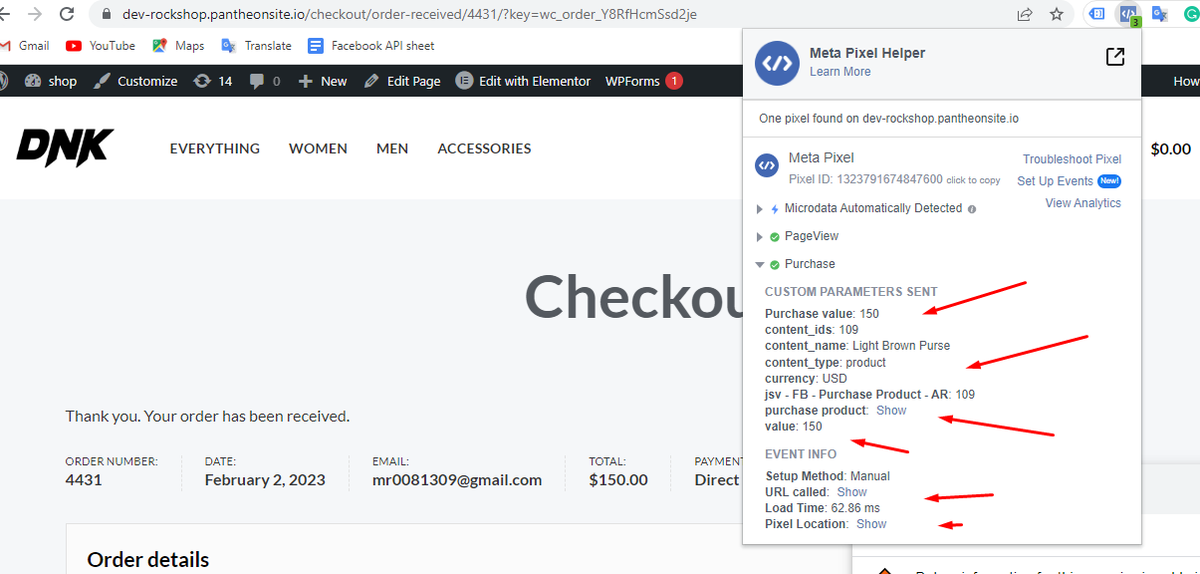This screenshot has width=1200, height=574.
Task: Show the URL called value
Action: pos(852,492)
